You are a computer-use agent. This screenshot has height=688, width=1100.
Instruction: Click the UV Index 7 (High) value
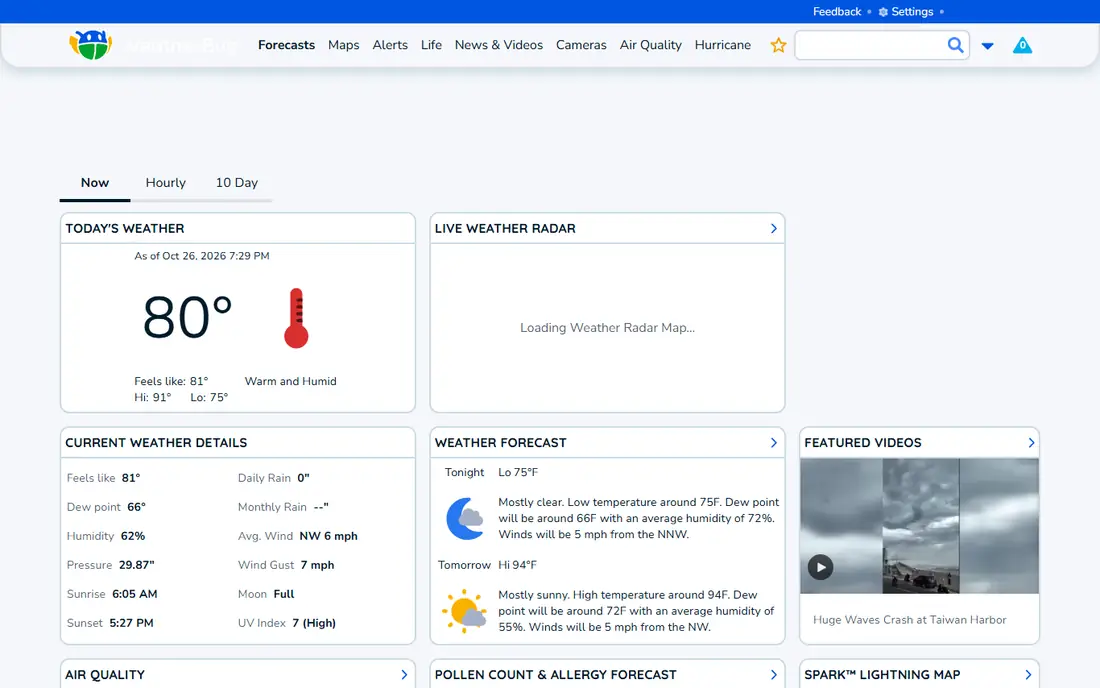coord(314,623)
